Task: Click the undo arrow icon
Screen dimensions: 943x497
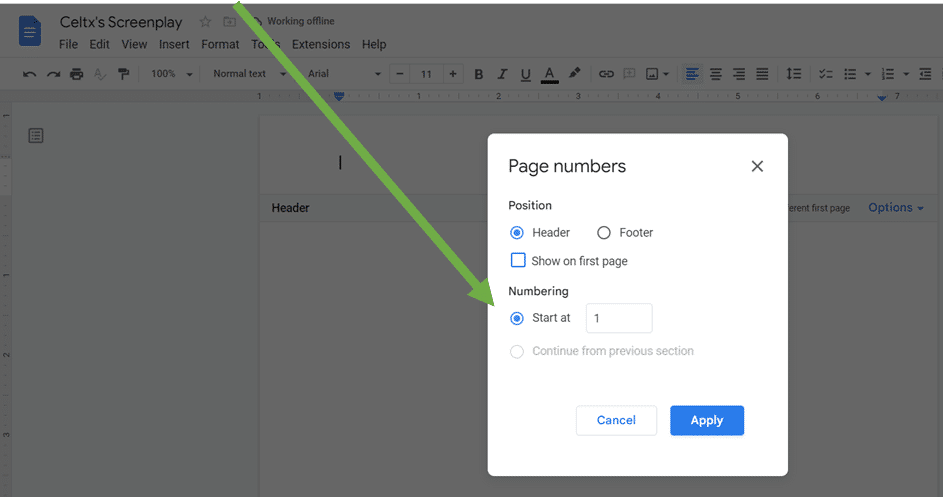Action: (29, 74)
